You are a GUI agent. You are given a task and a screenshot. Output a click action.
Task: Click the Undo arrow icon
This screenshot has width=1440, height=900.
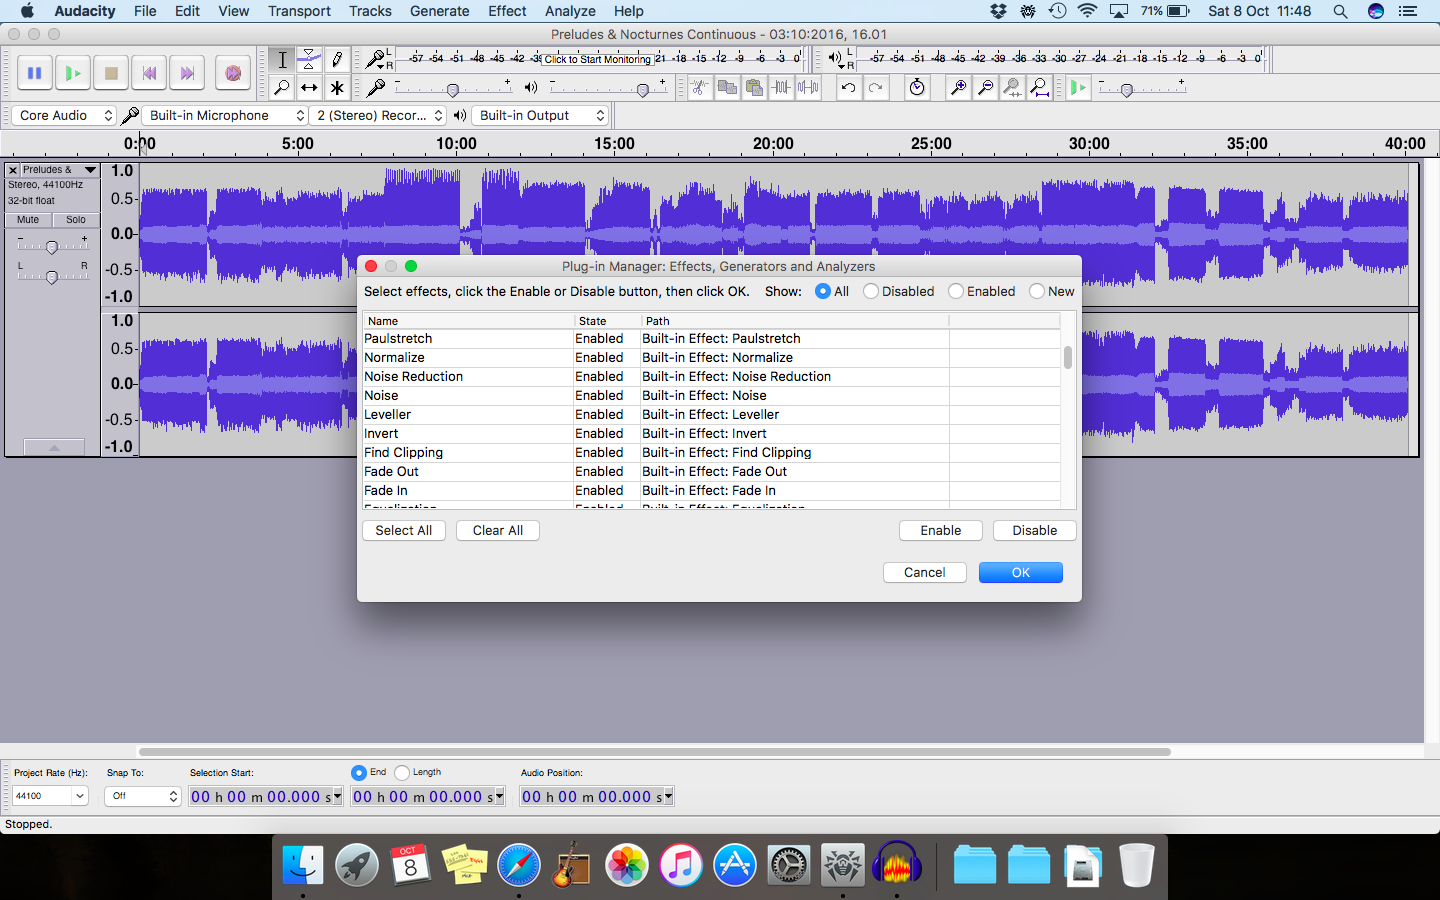point(848,88)
